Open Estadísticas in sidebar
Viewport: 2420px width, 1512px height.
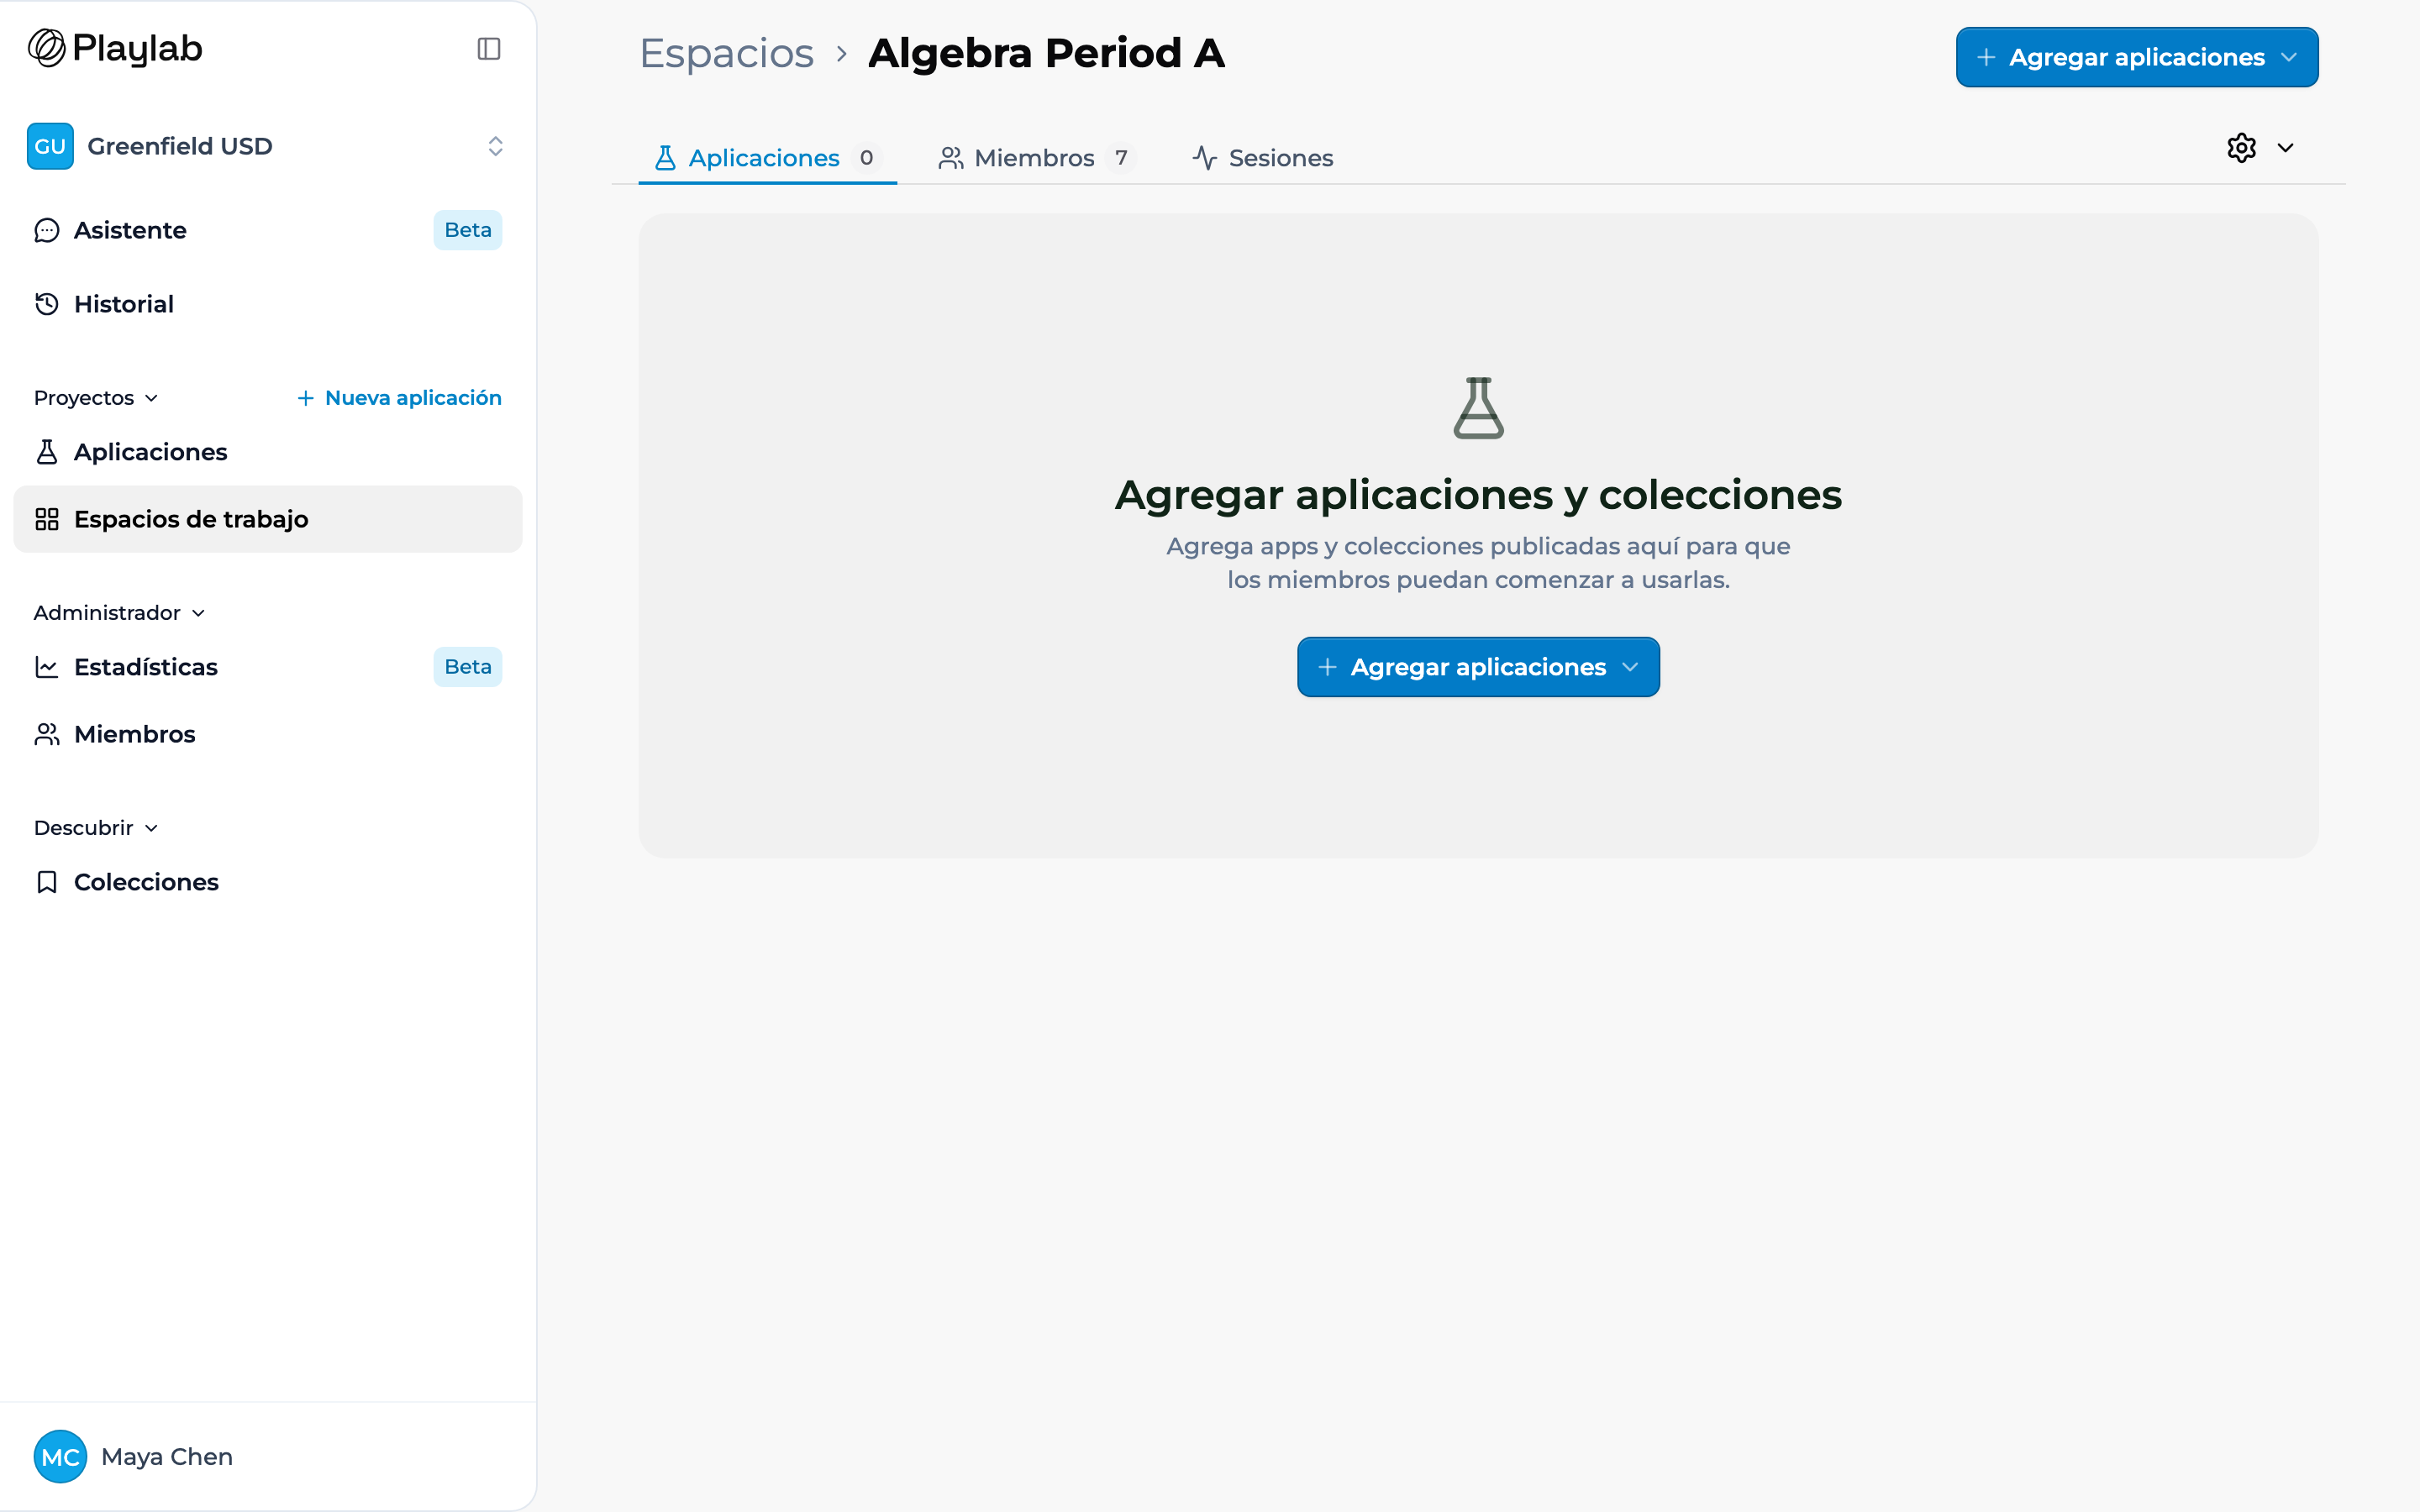(268, 667)
